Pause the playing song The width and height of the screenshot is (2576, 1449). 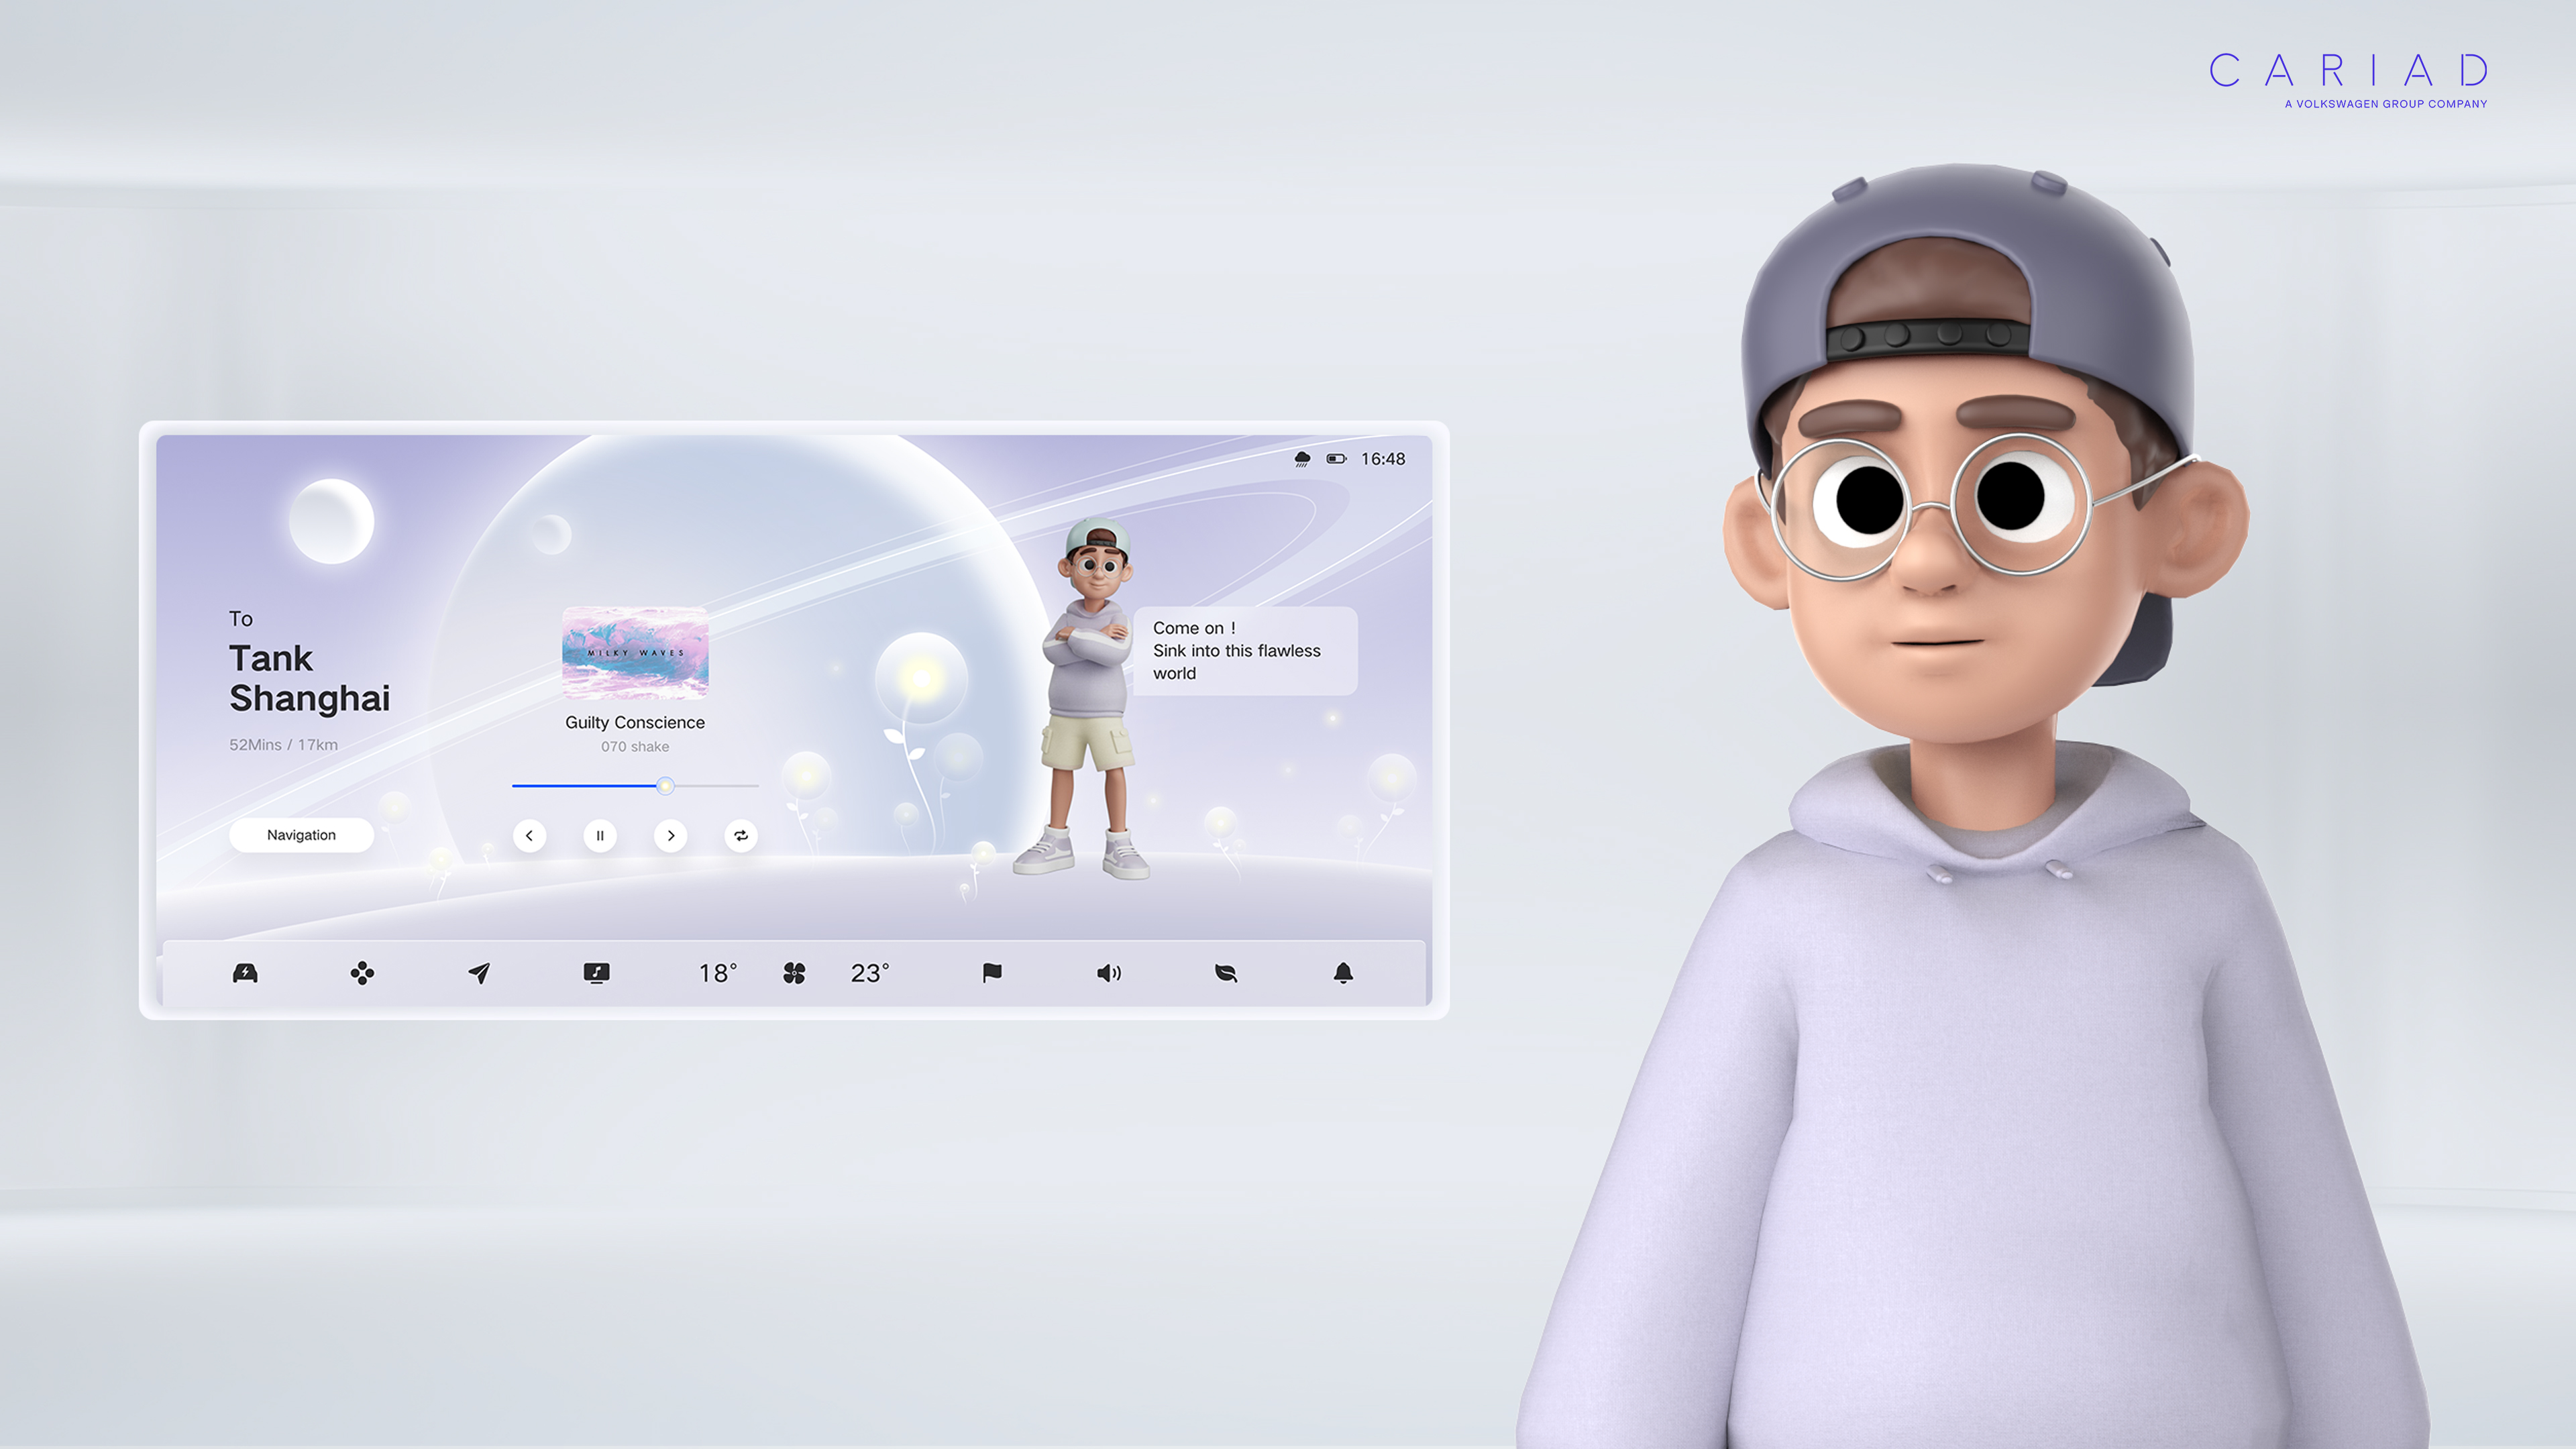click(x=600, y=836)
